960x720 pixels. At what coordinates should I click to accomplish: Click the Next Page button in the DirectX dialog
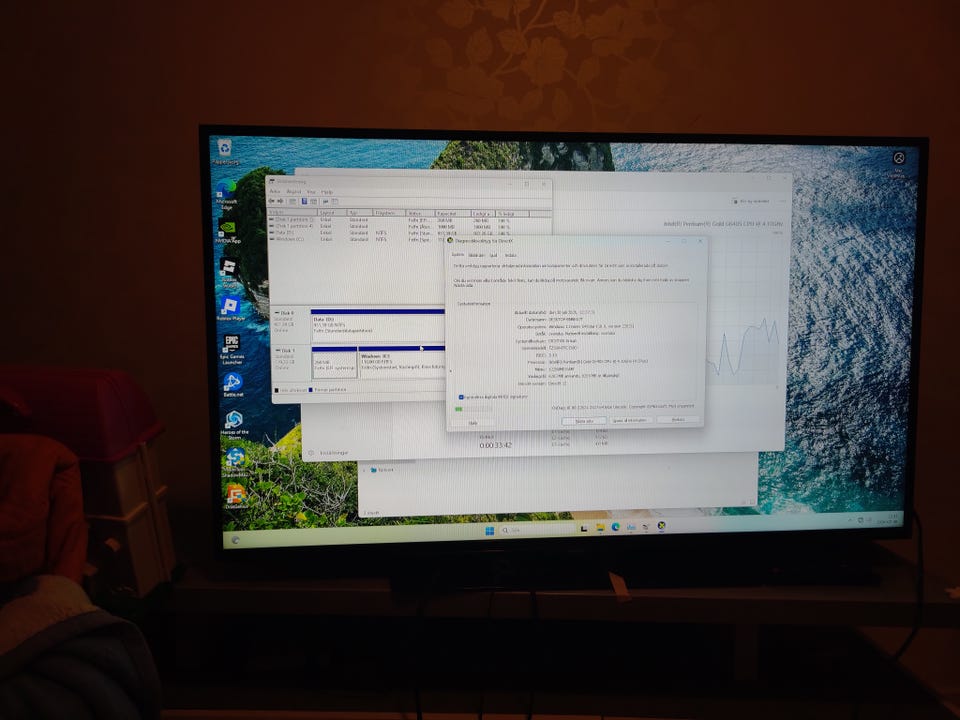[584, 421]
